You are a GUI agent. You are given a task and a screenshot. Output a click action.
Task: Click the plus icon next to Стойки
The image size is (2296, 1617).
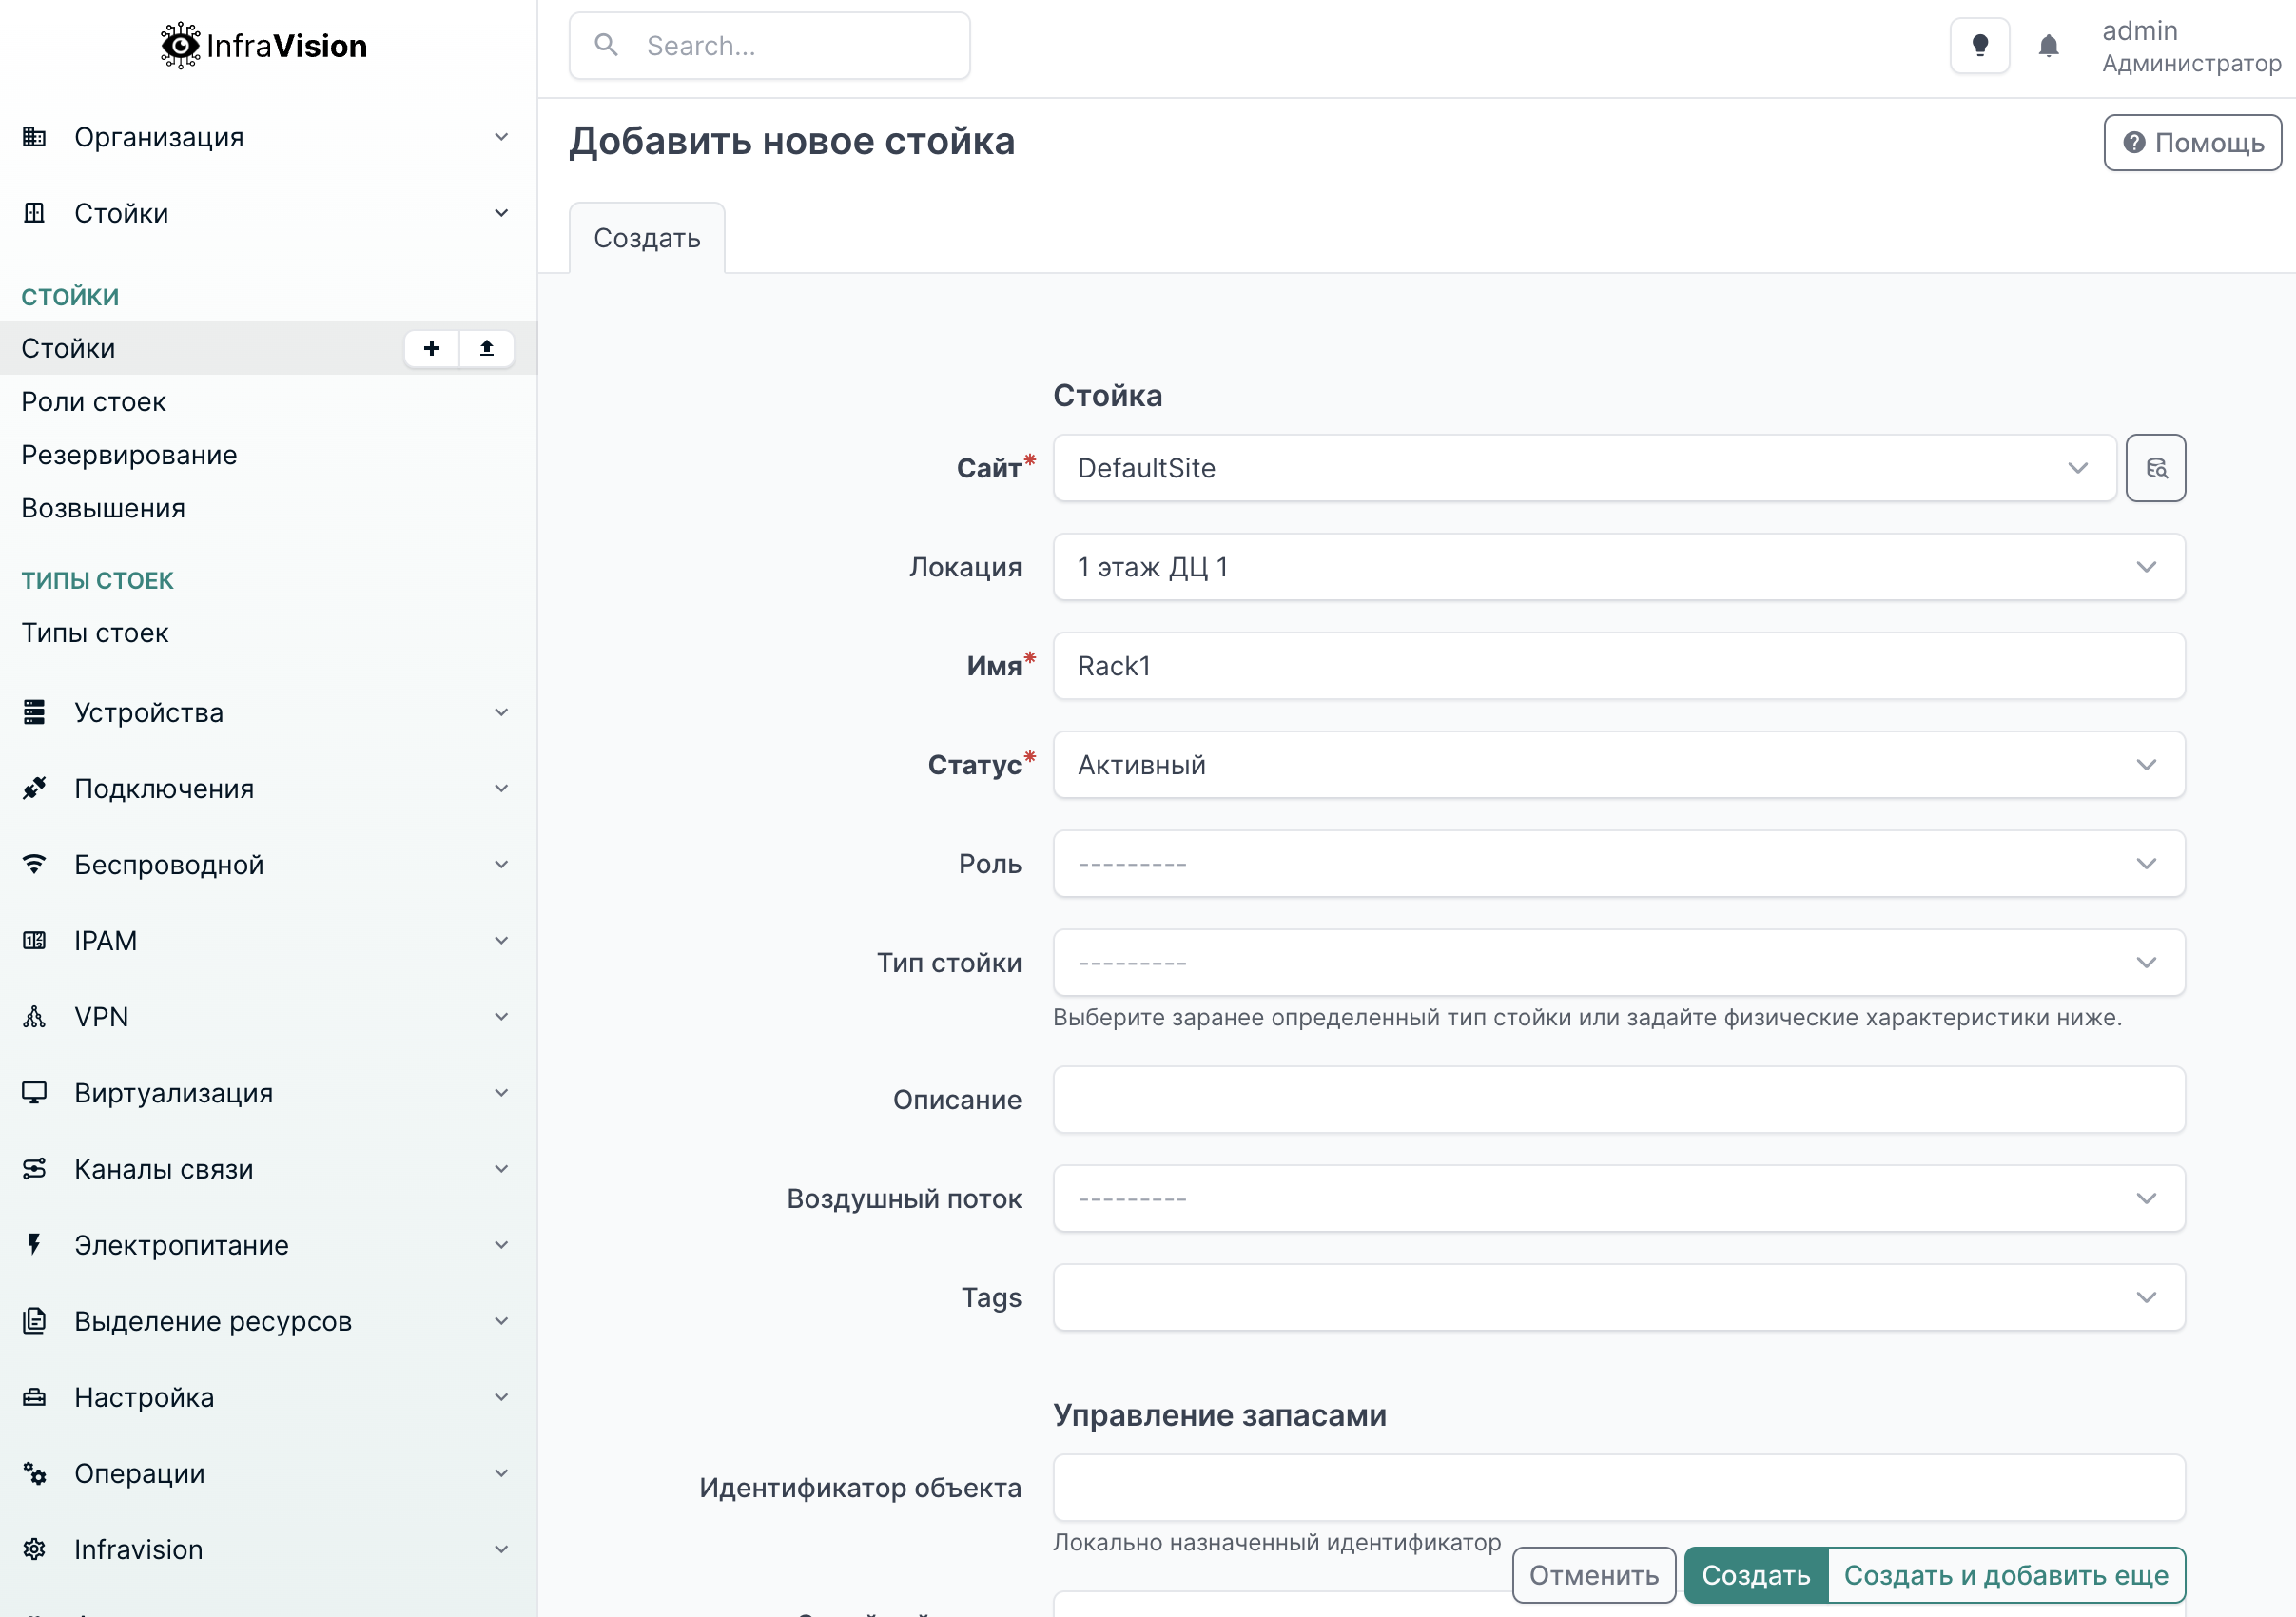431,348
